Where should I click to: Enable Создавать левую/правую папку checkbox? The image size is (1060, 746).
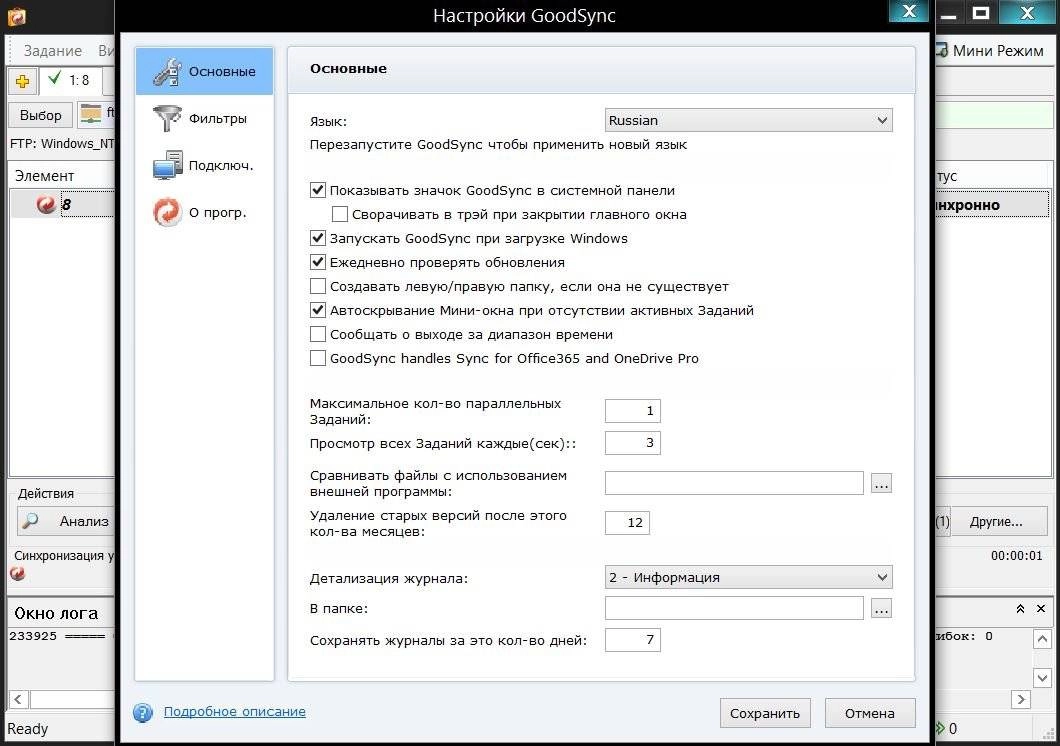[x=318, y=286]
